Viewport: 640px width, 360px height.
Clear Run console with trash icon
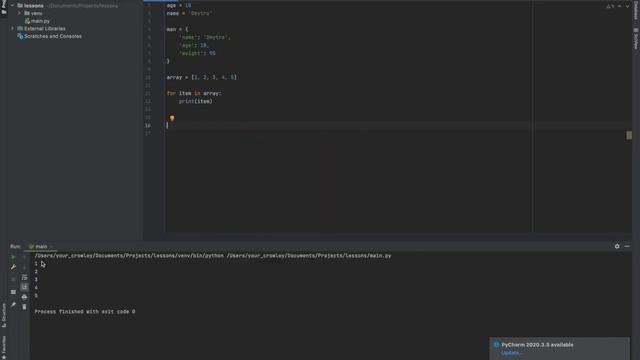tap(24, 307)
